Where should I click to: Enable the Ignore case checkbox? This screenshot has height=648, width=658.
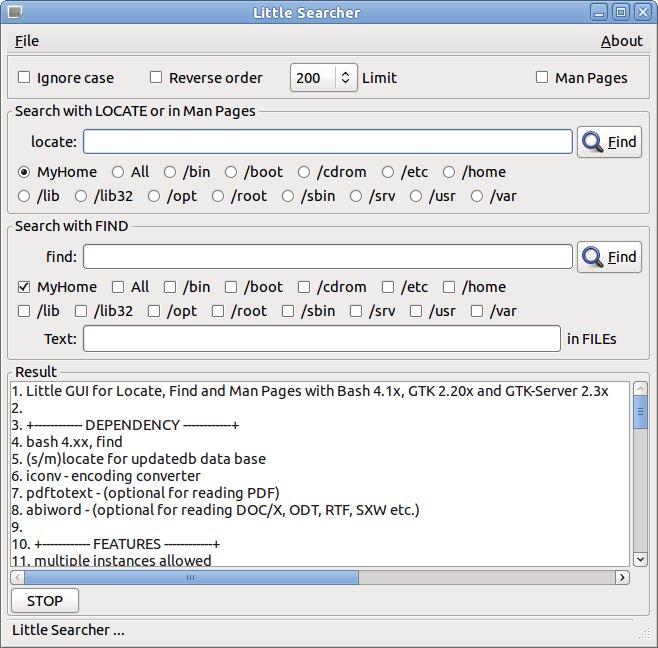(x=25, y=78)
